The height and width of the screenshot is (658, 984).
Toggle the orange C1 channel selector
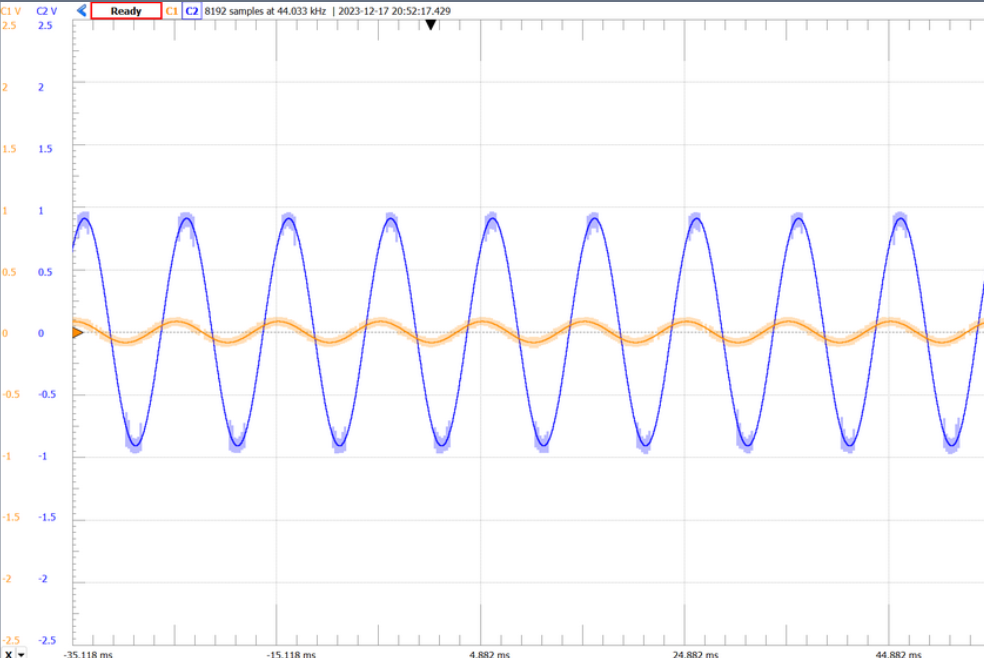click(171, 11)
